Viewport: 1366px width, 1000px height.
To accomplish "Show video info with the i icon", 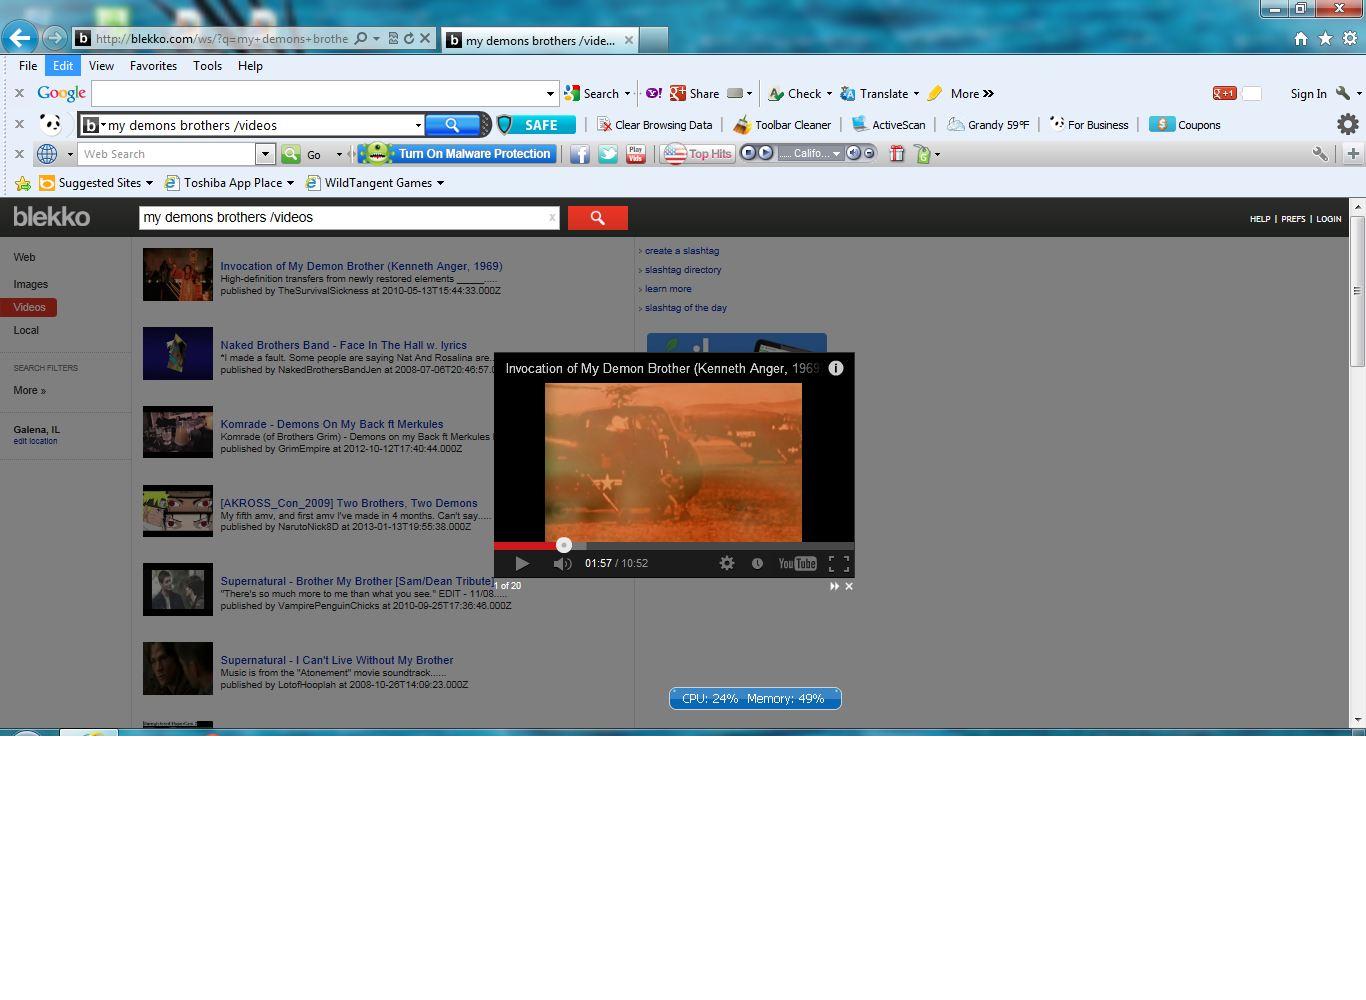I will pyautogui.click(x=836, y=368).
